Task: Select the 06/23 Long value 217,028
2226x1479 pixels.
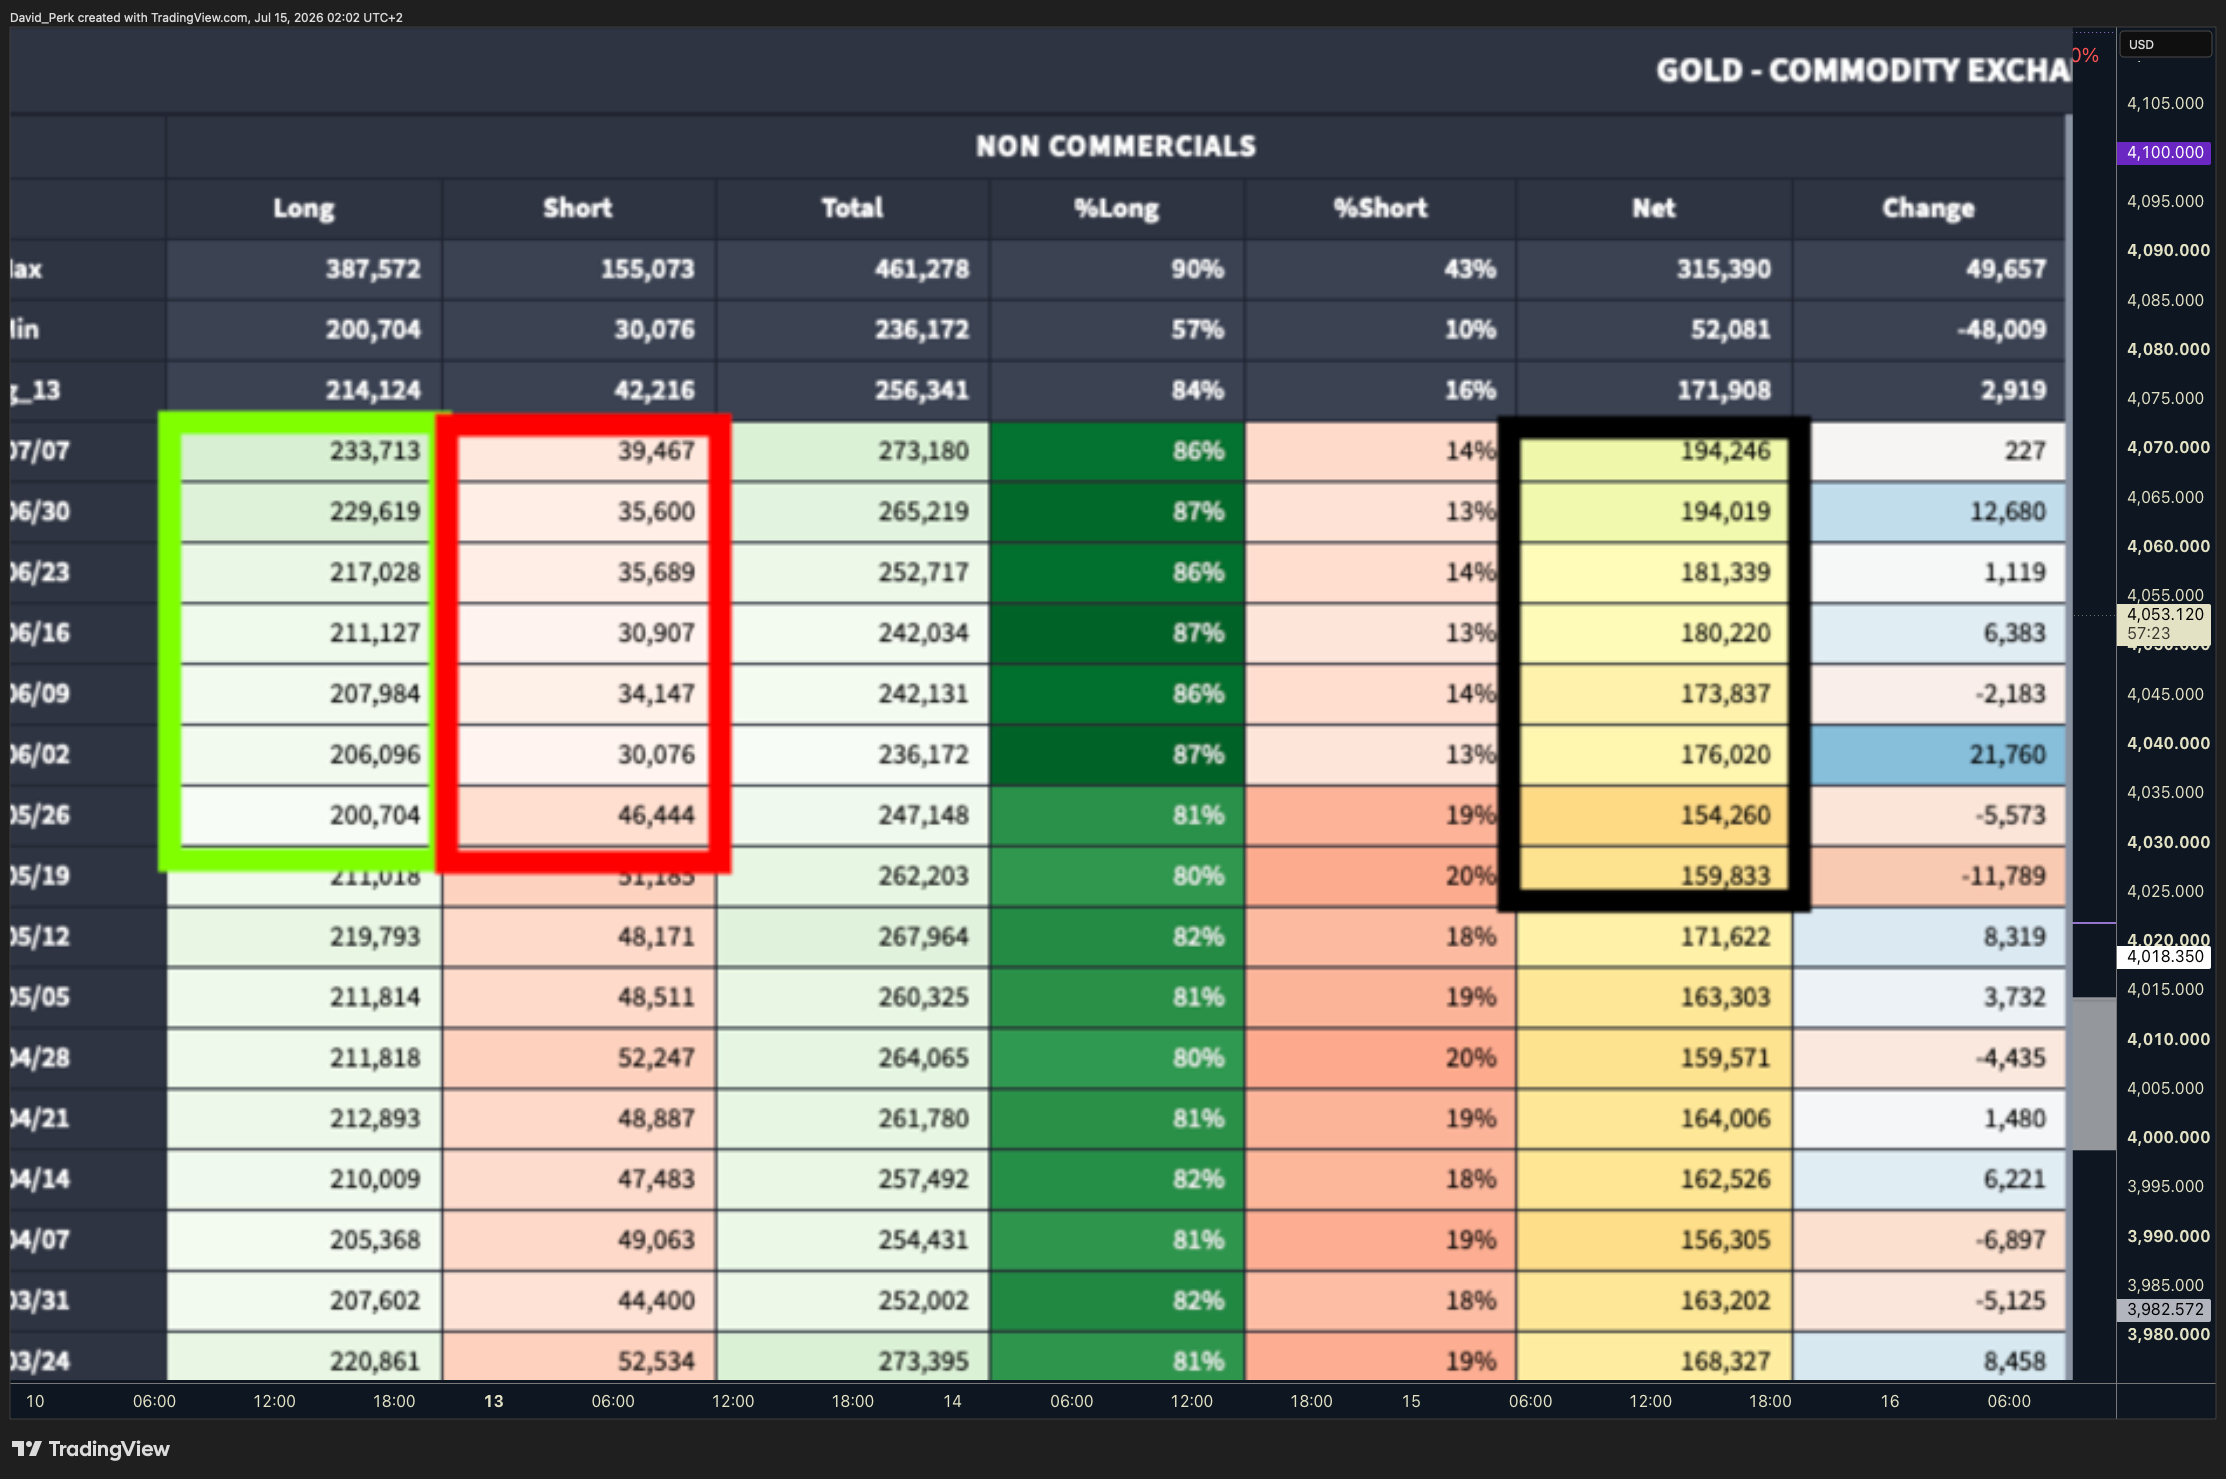Action: [375, 573]
